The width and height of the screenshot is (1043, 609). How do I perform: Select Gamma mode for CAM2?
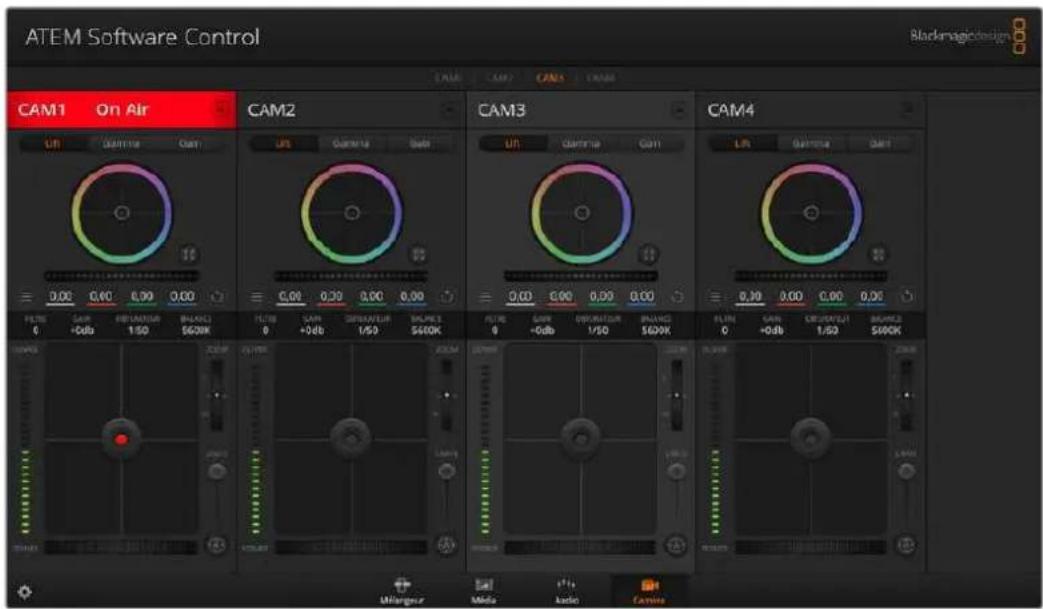(x=351, y=144)
